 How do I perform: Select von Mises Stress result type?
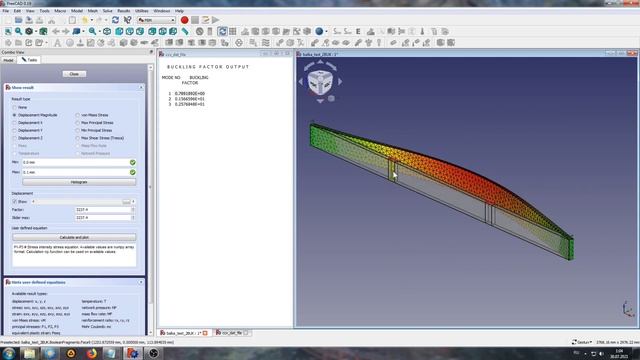[78, 115]
